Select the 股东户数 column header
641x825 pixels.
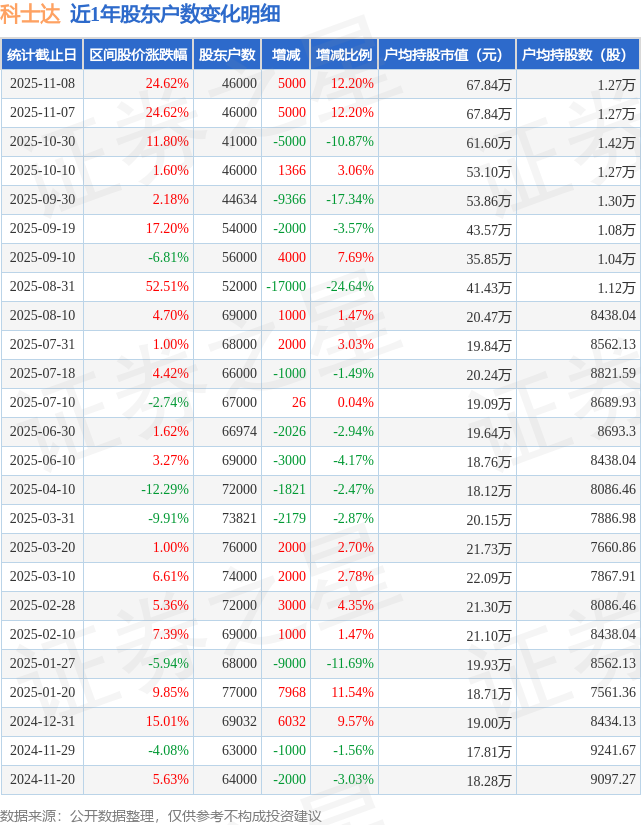click(227, 55)
